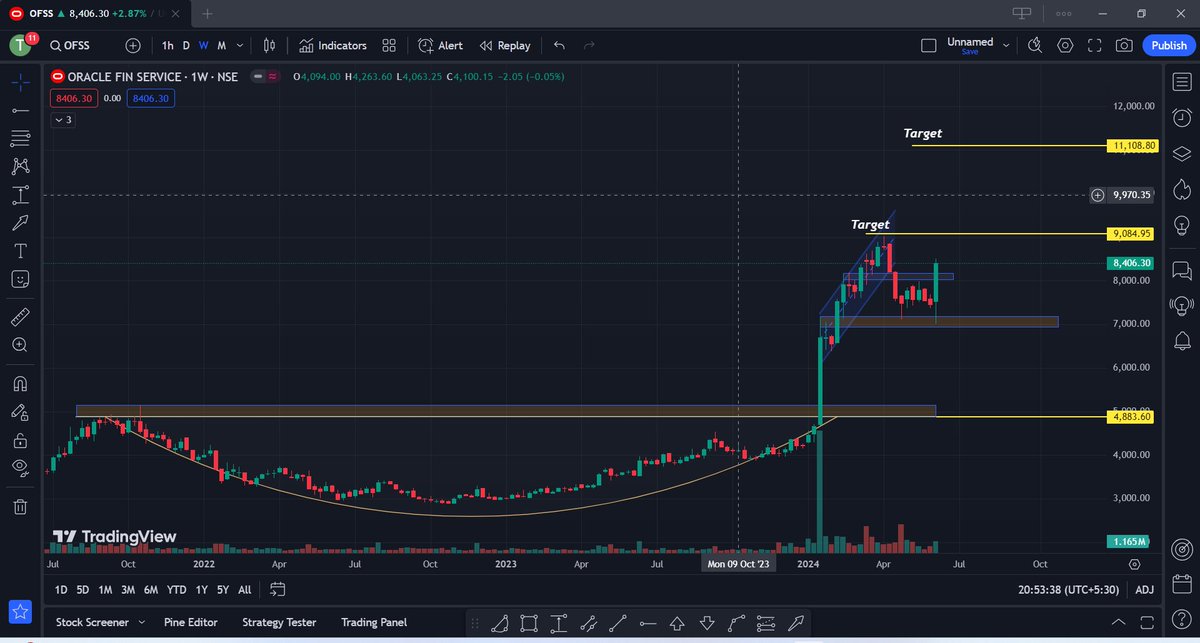Open watchlist panel in right sidebar
The width and height of the screenshot is (1200, 643).
1181,80
